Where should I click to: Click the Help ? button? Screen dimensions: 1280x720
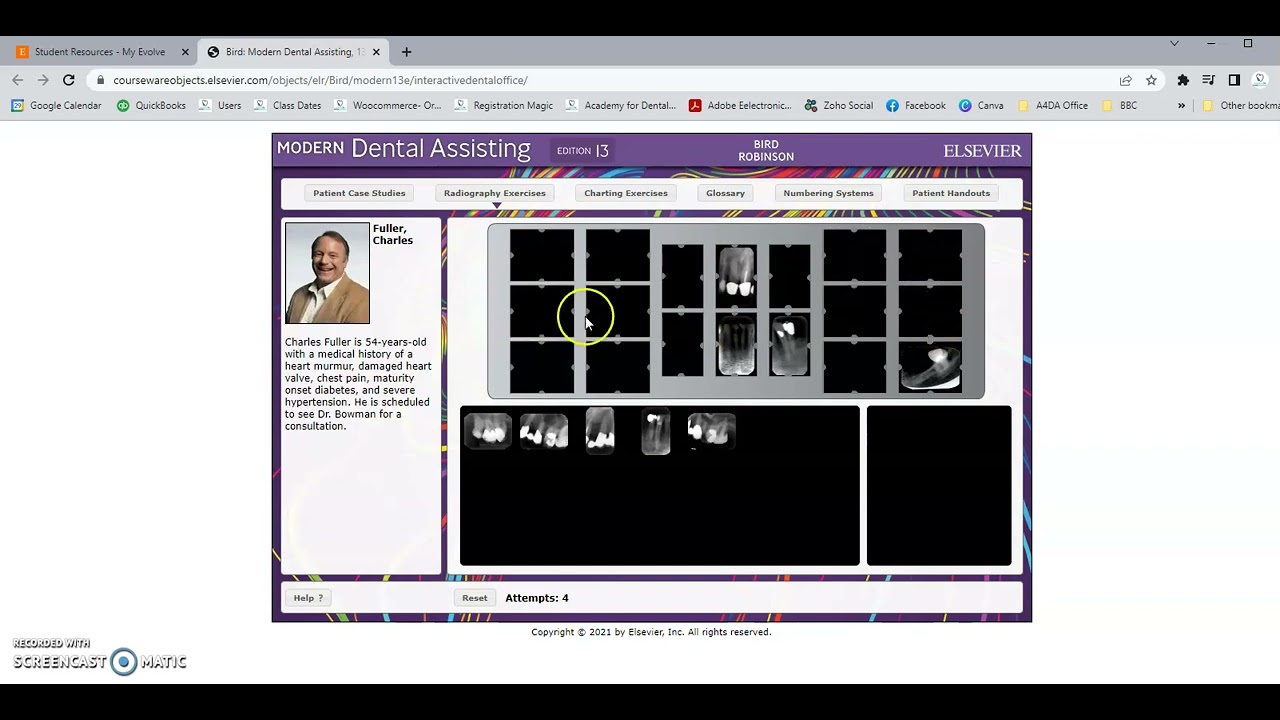[308, 598]
